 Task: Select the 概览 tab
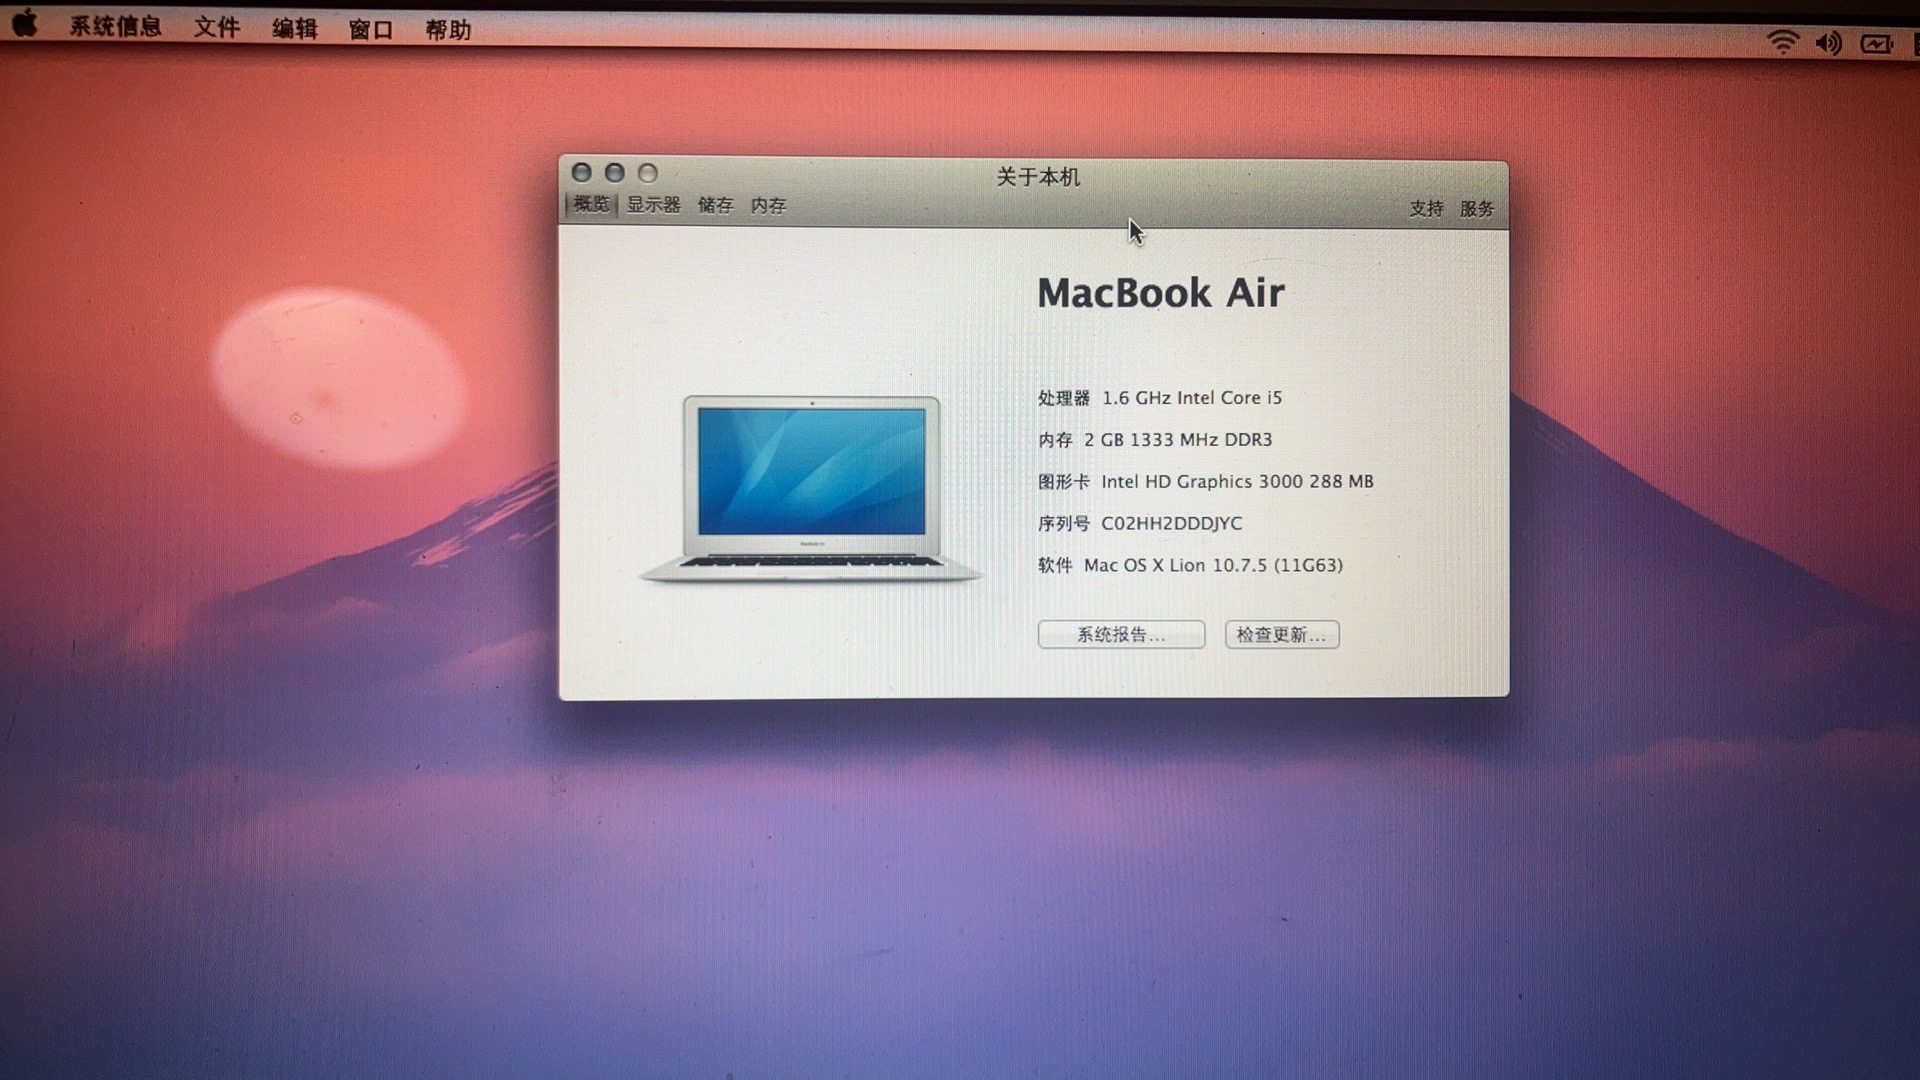pos(591,204)
